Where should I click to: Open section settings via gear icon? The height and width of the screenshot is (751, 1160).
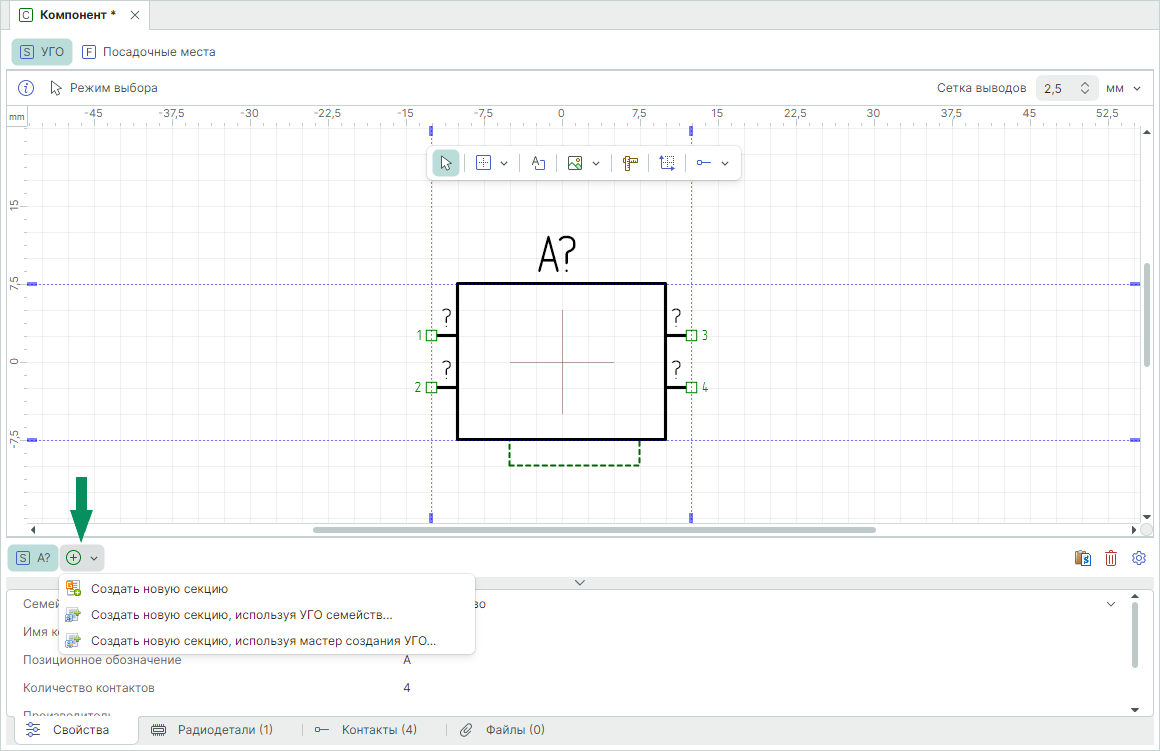[x=1139, y=558]
